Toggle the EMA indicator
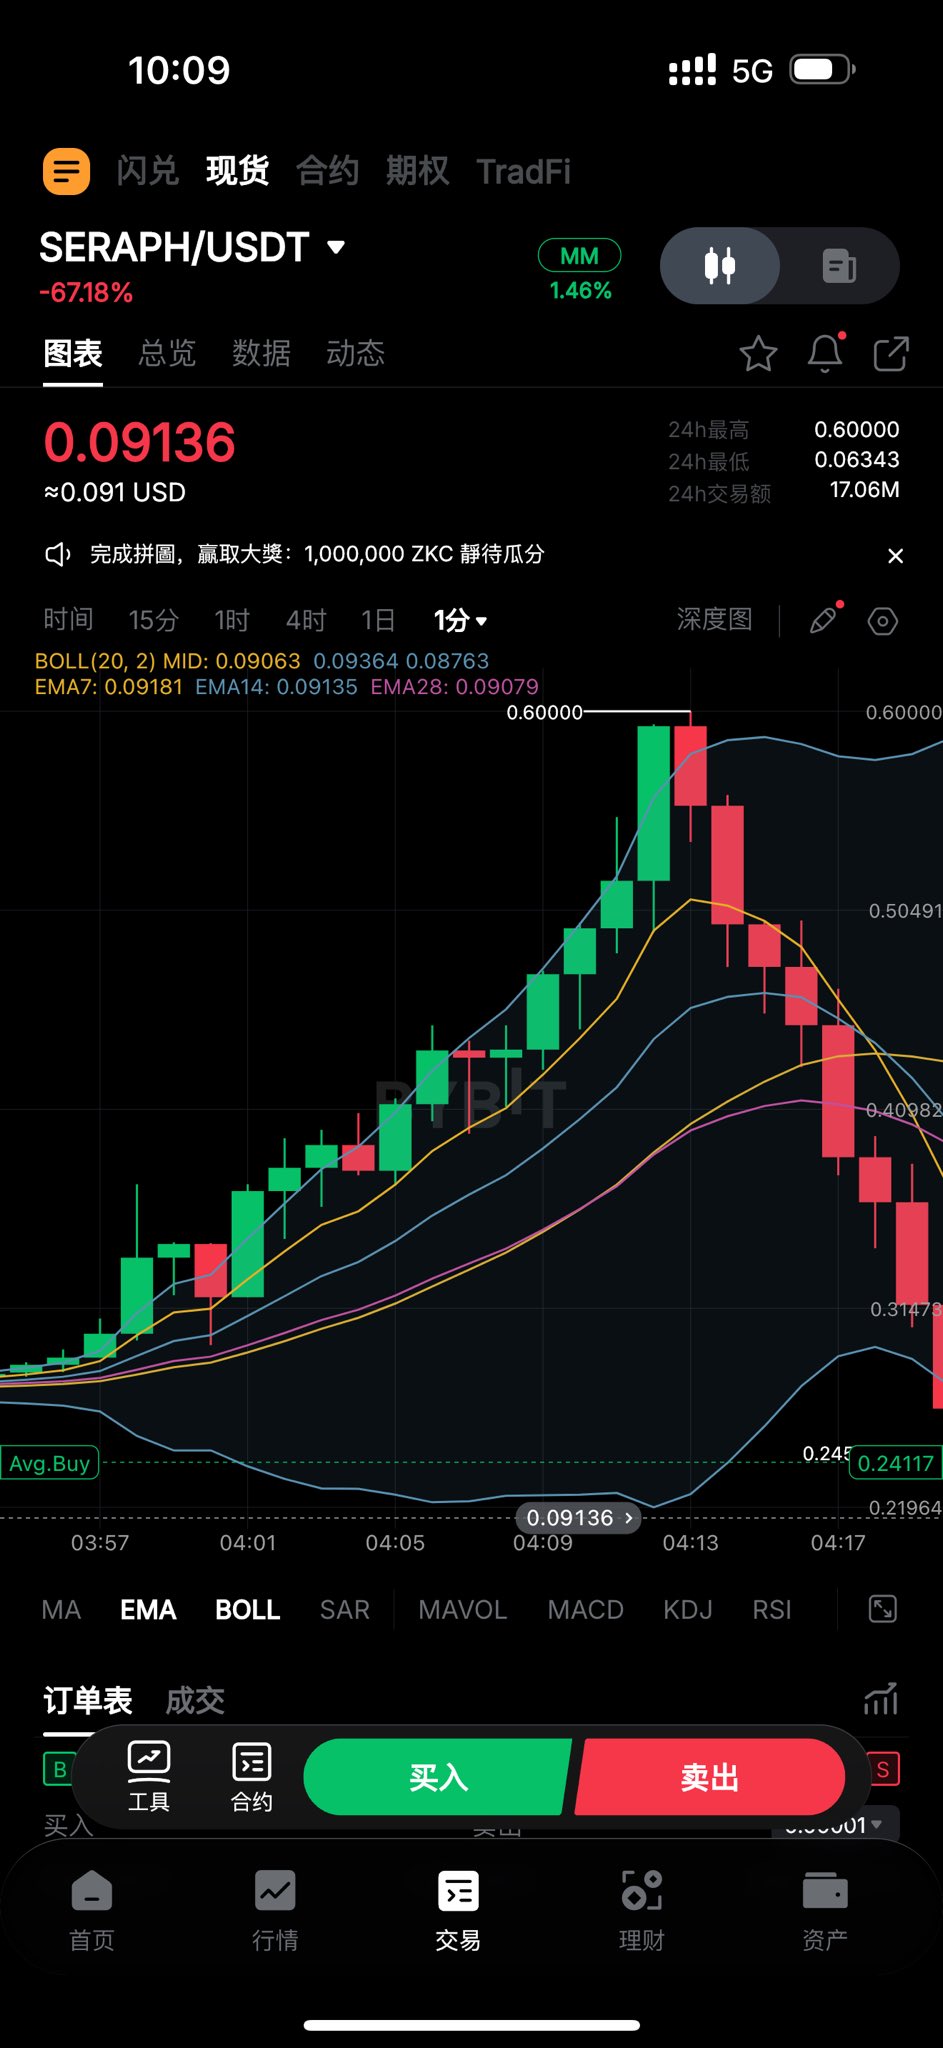 point(148,1610)
